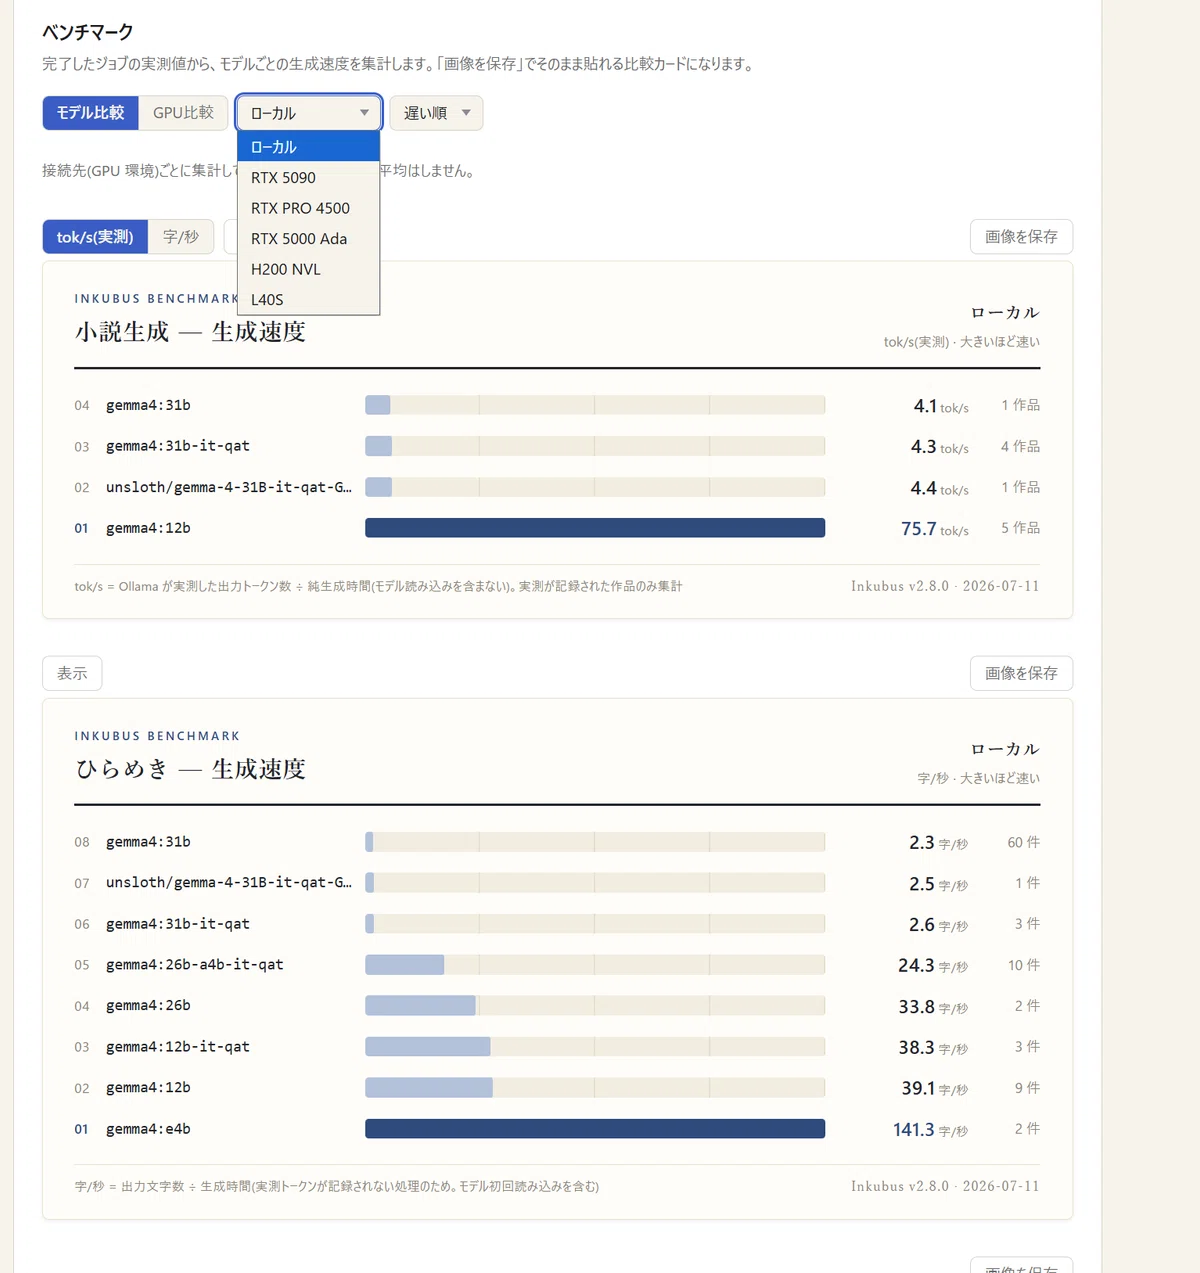Click the 4.3 tok/s value
Image resolution: width=1200 pixels, height=1273 pixels.
(x=940, y=447)
